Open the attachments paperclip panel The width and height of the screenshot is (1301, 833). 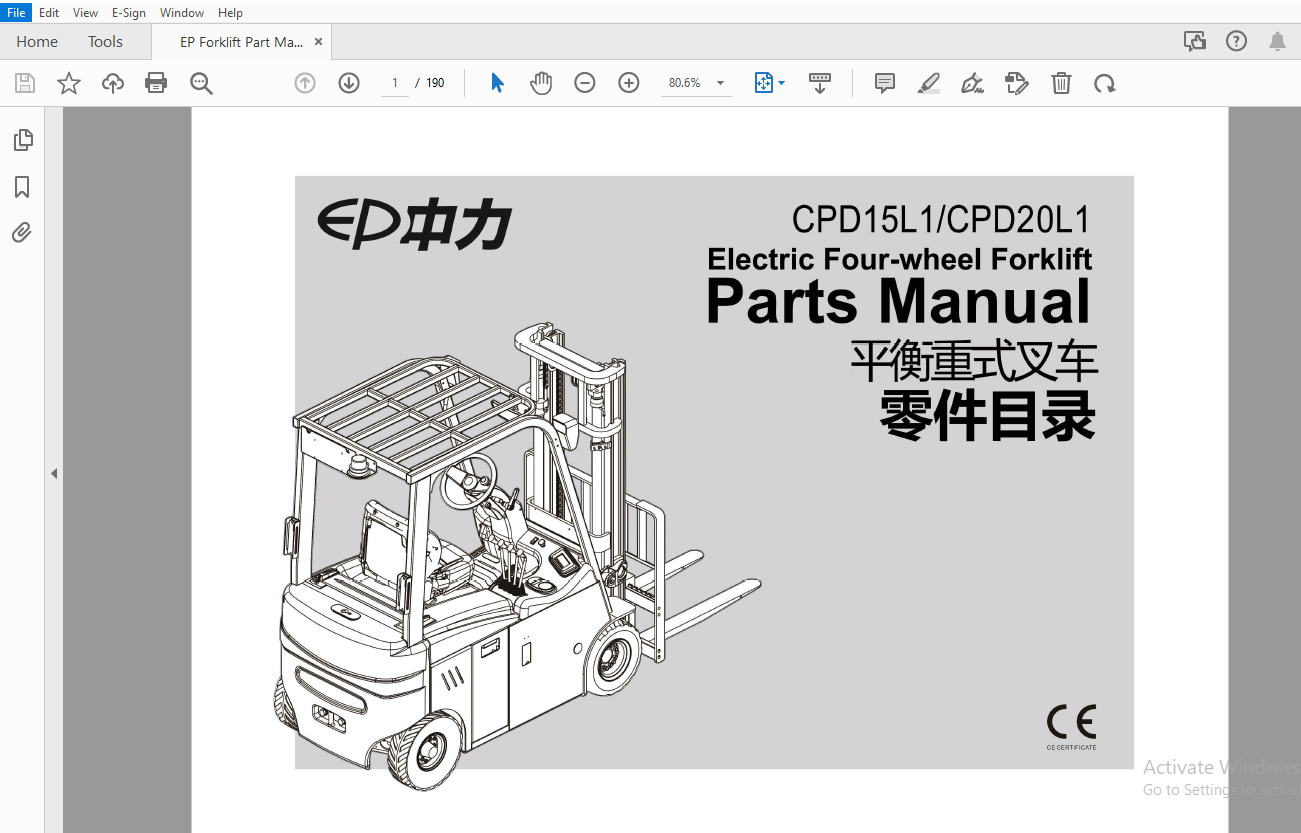click(22, 233)
